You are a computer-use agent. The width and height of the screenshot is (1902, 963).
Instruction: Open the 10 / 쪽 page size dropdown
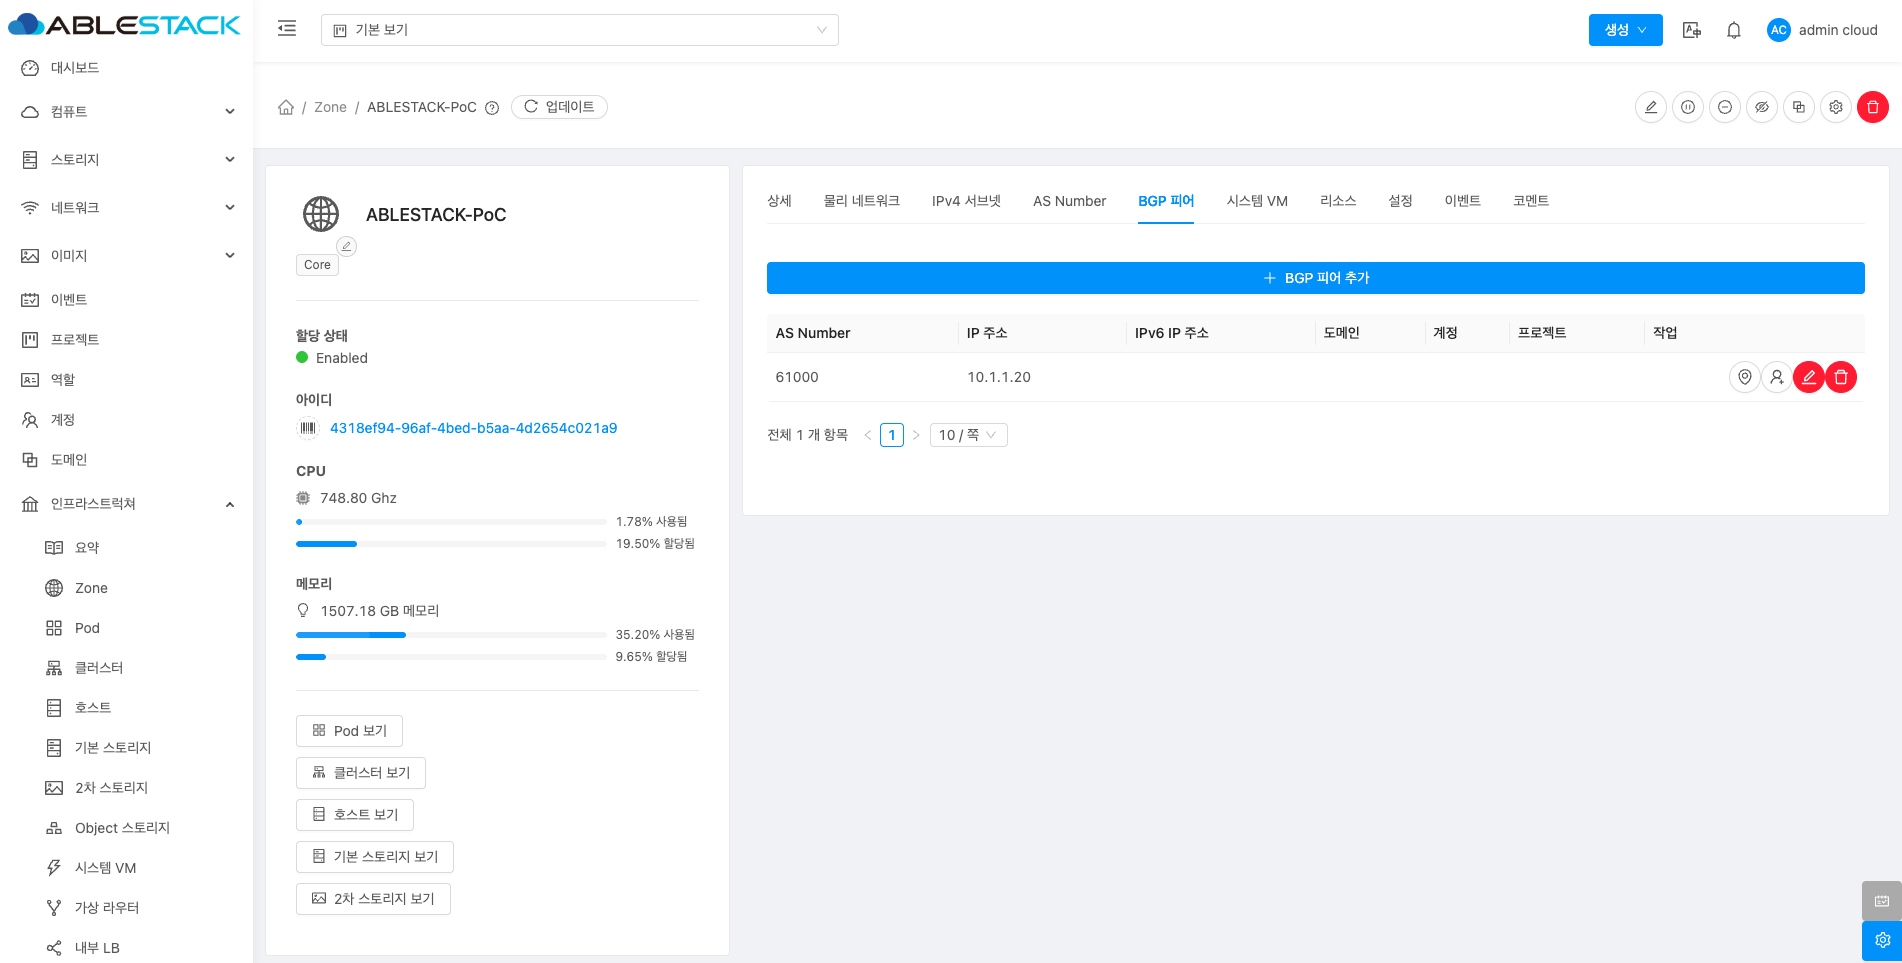(x=968, y=435)
